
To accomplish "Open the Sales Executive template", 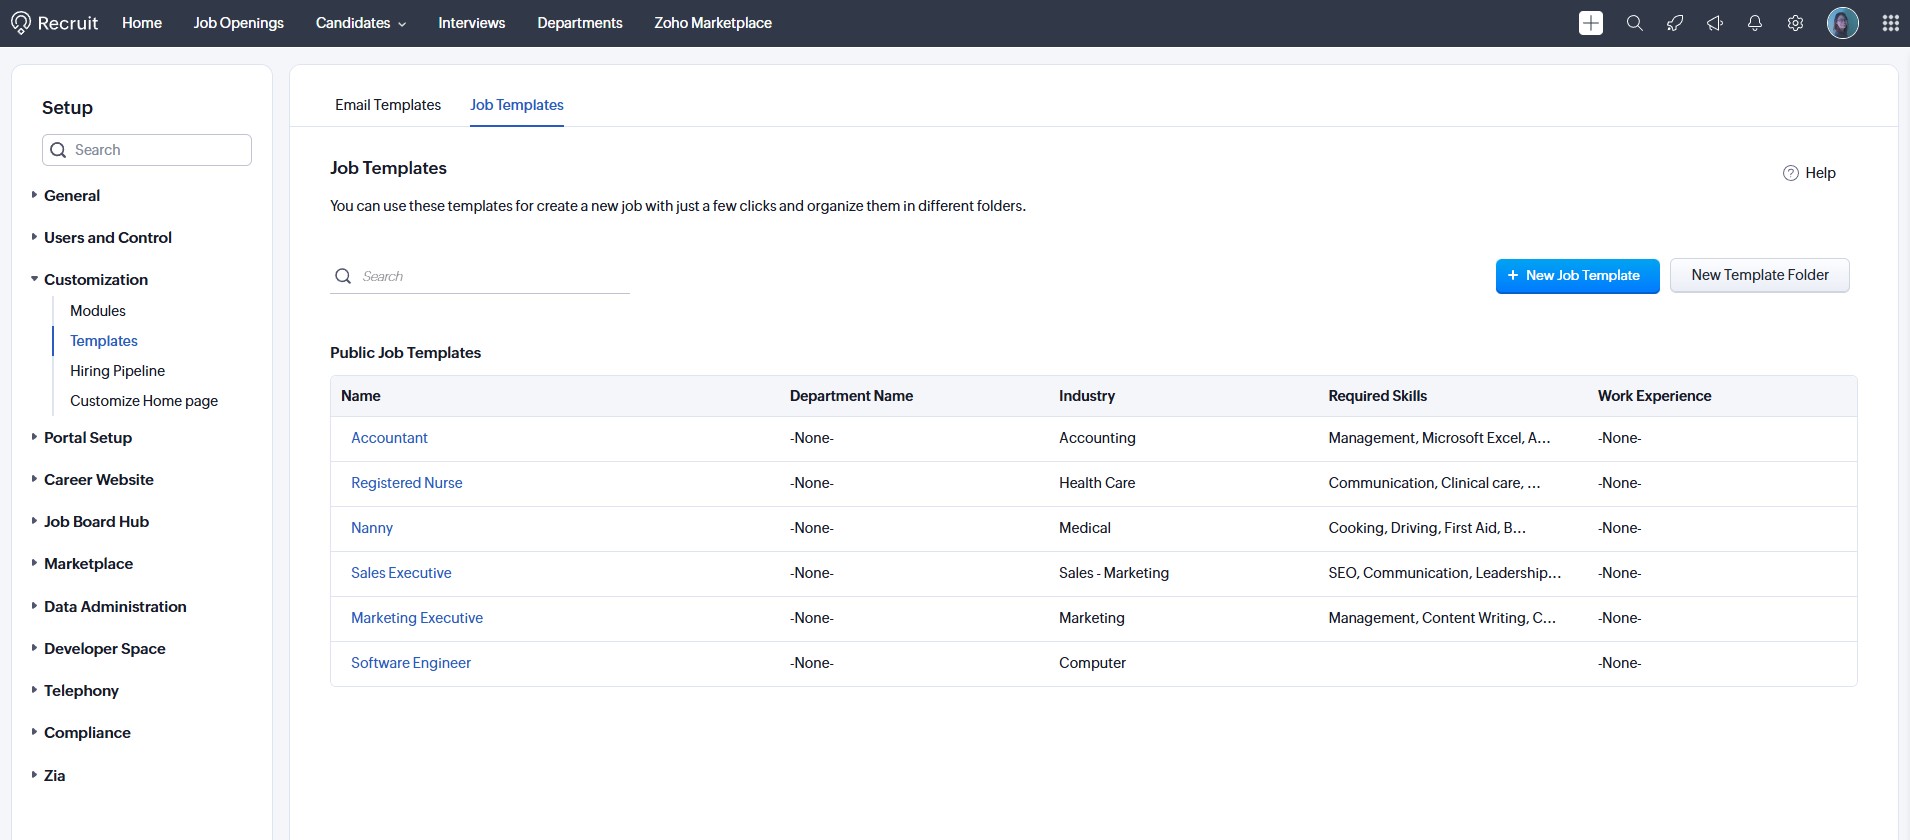I will [x=401, y=573].
